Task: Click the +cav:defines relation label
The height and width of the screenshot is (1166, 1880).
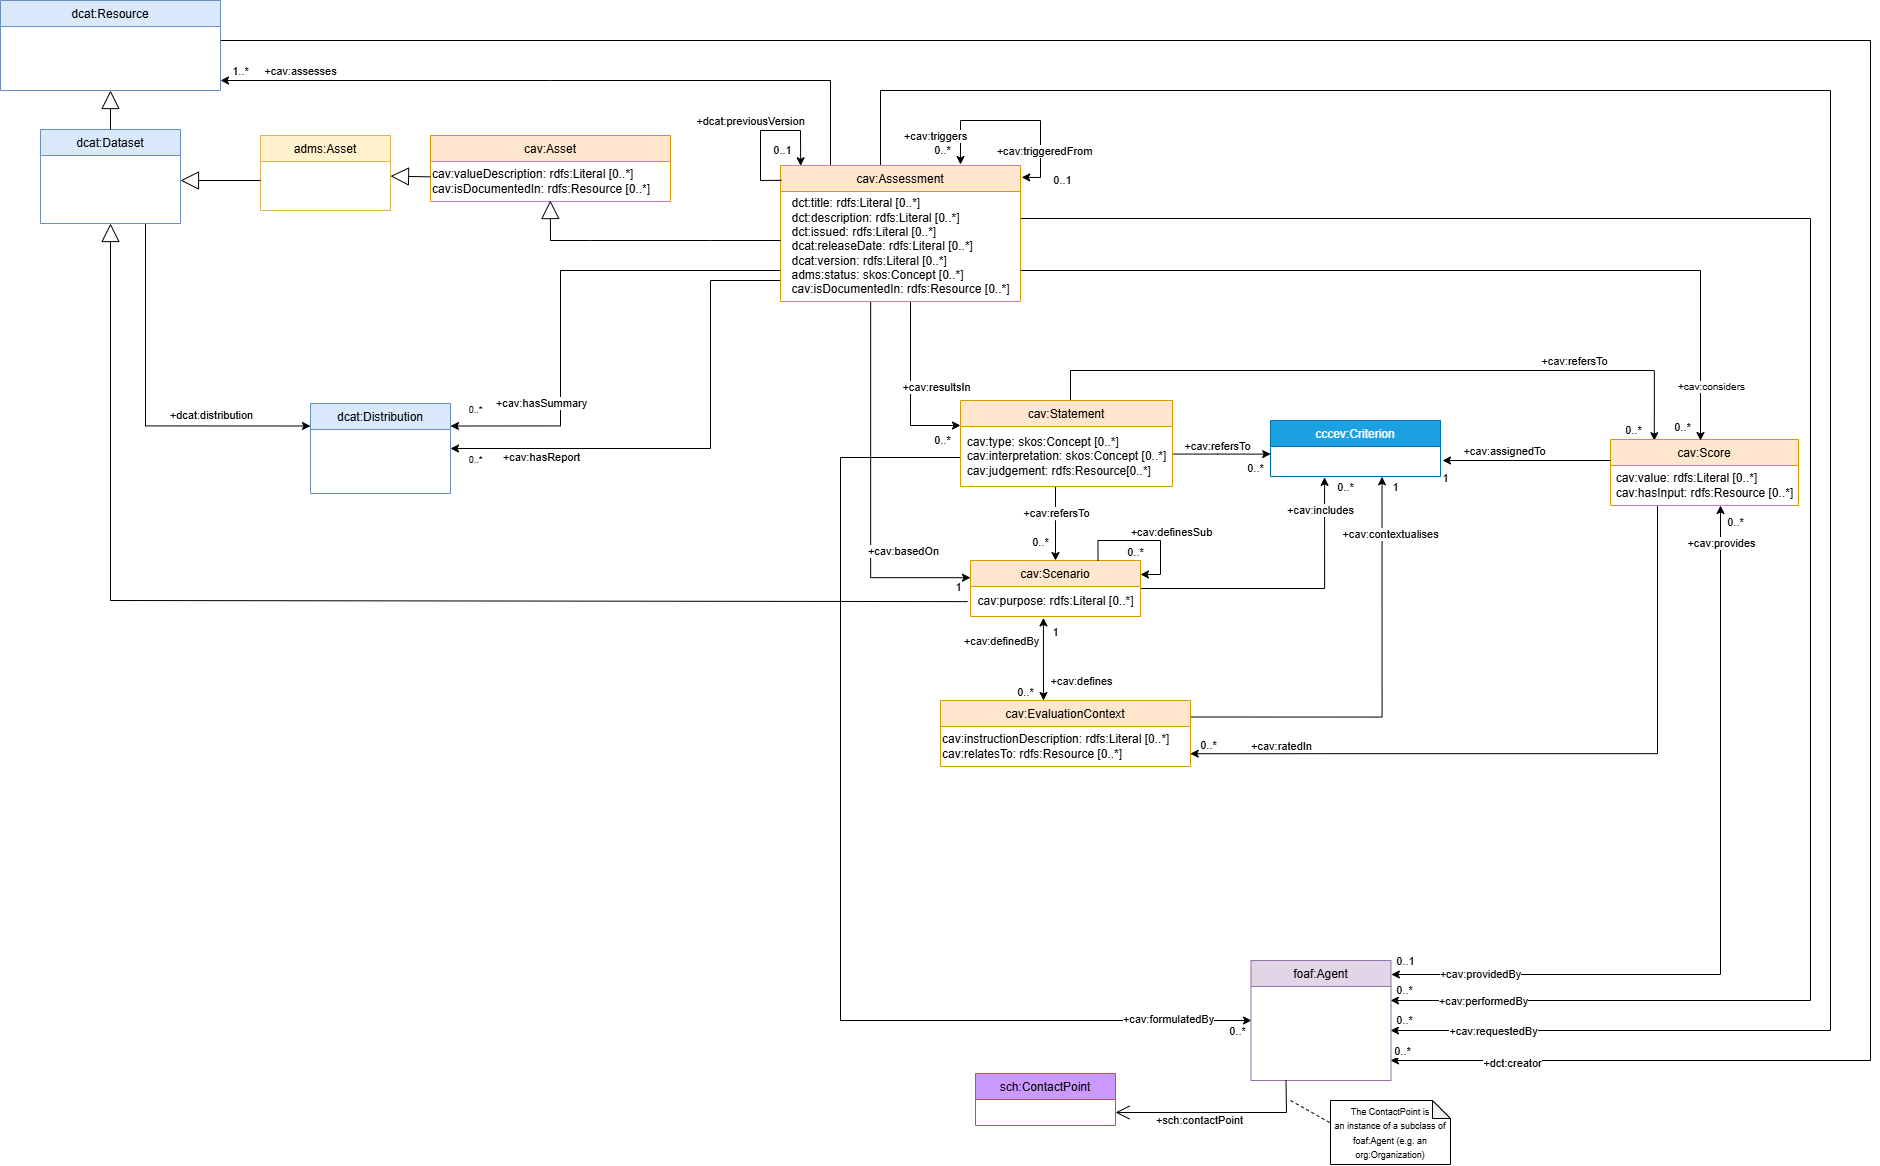Action: 1081,682
